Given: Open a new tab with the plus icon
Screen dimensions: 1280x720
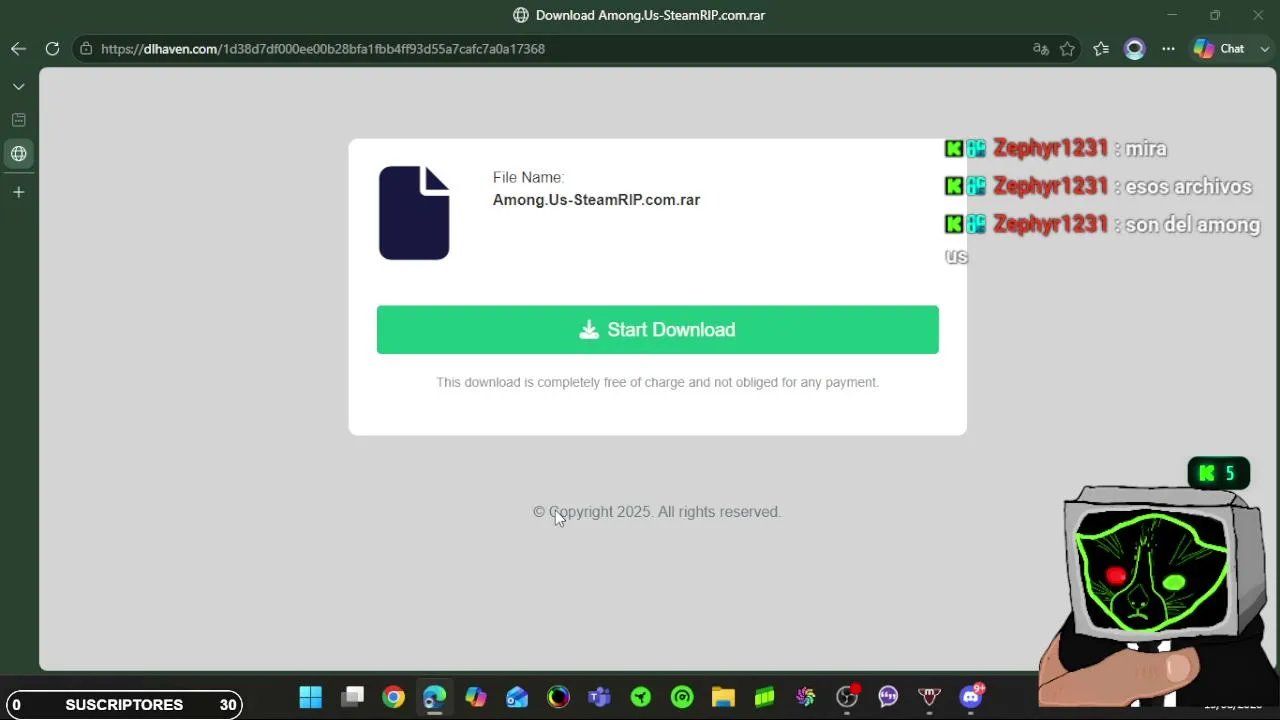Looking at the screenshot, I should pyautogui.click(x=18, y=192).
